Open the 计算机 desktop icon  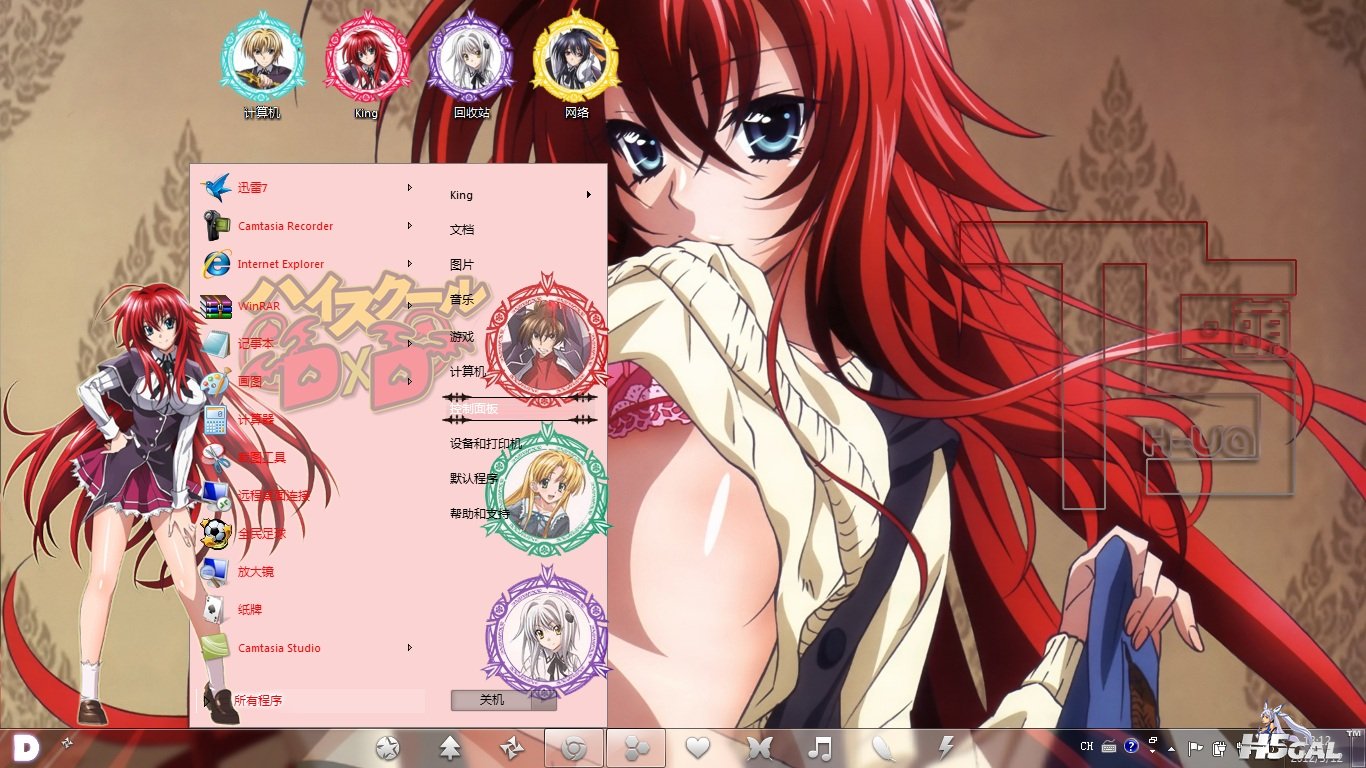coord(262,68)
